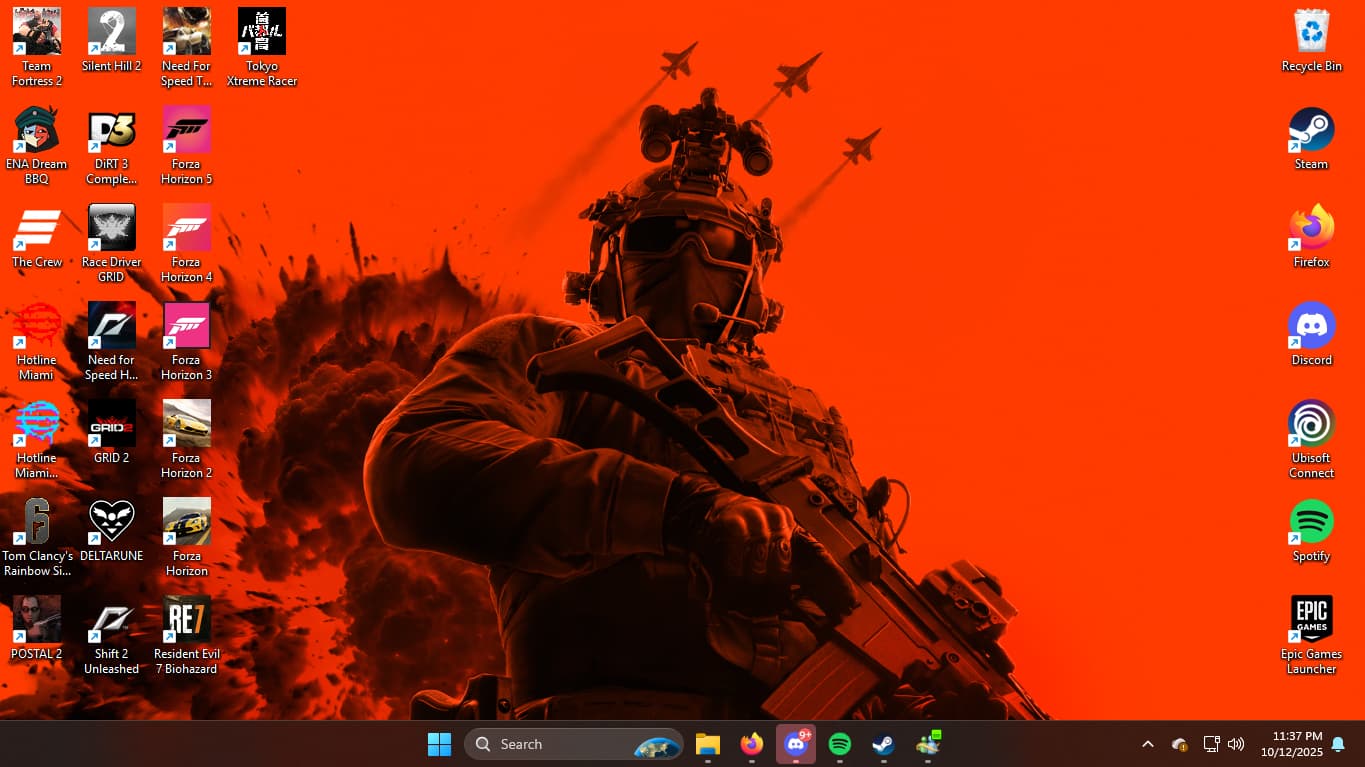
Task: Open Discord from the taskbar
Action: click(796, 744)
